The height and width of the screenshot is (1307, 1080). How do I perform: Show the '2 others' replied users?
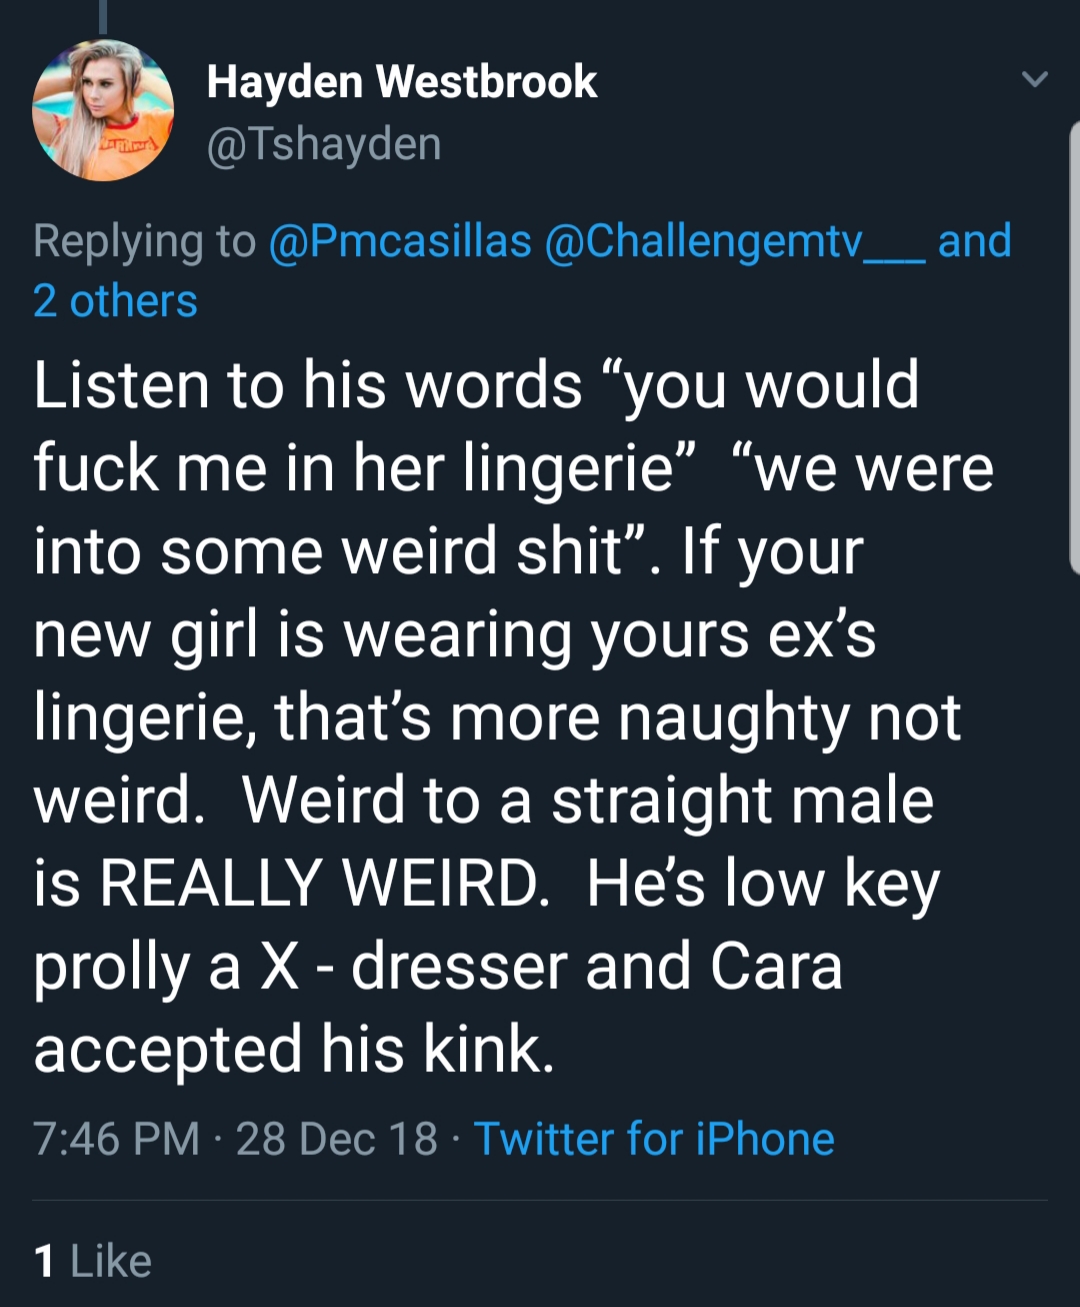[x=115, y=301]
